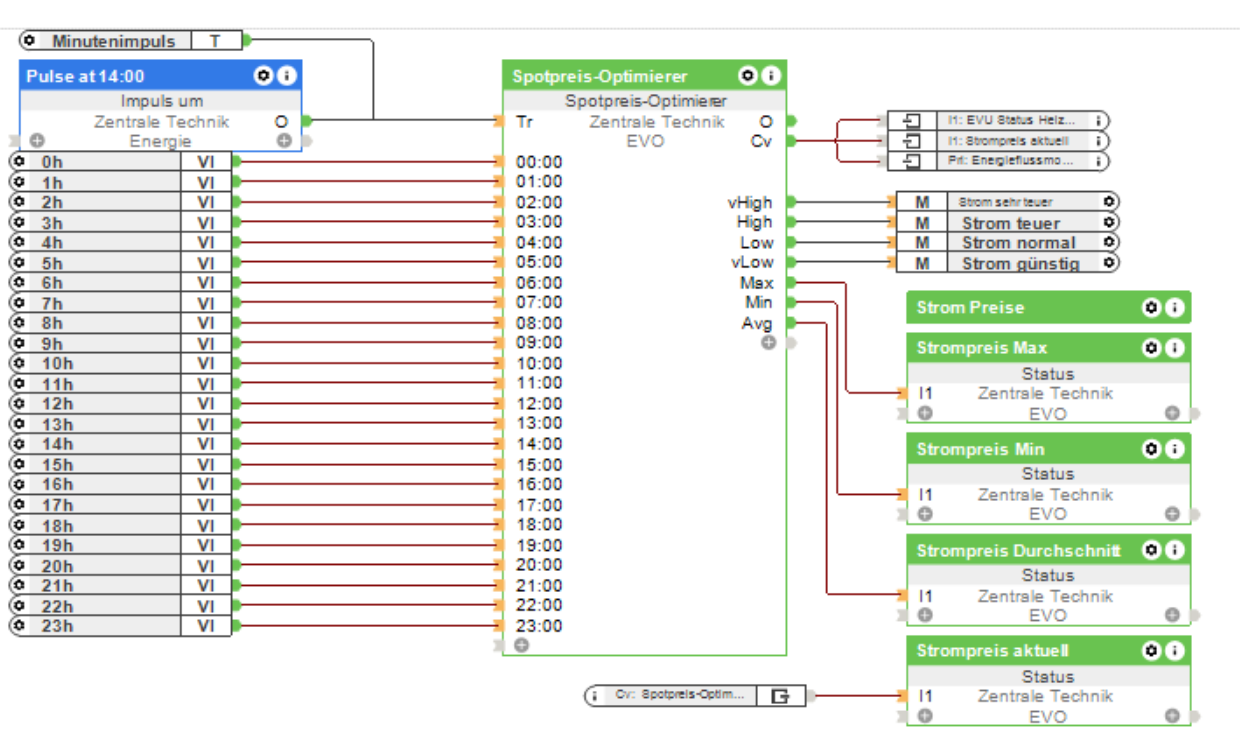Click info icon on EVU Status connector
1240x744 pixels.
pyautogui.click(x=1098, y=120)
